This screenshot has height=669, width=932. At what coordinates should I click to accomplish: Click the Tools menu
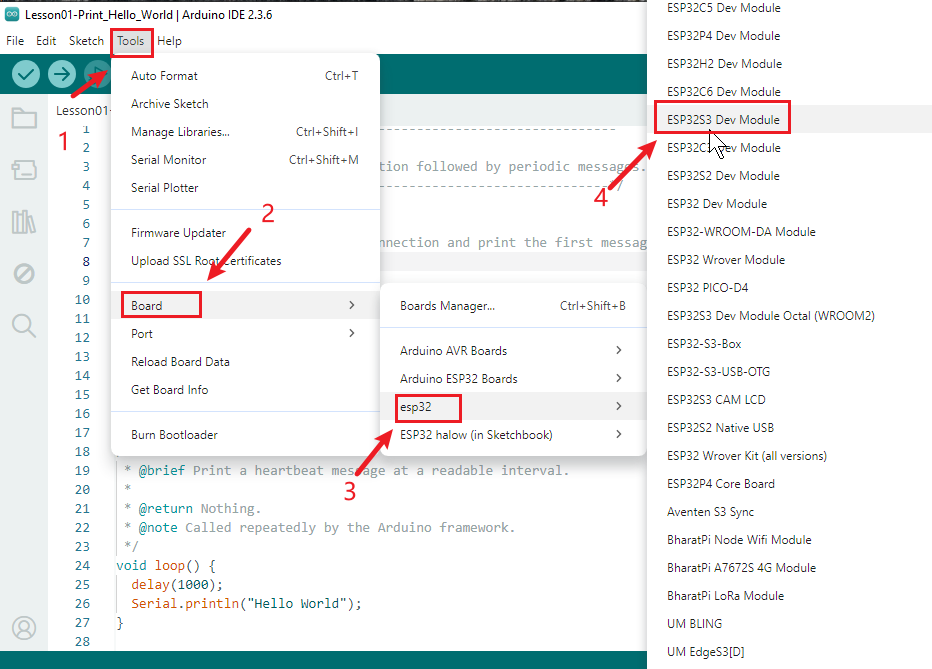coord(131,40)
